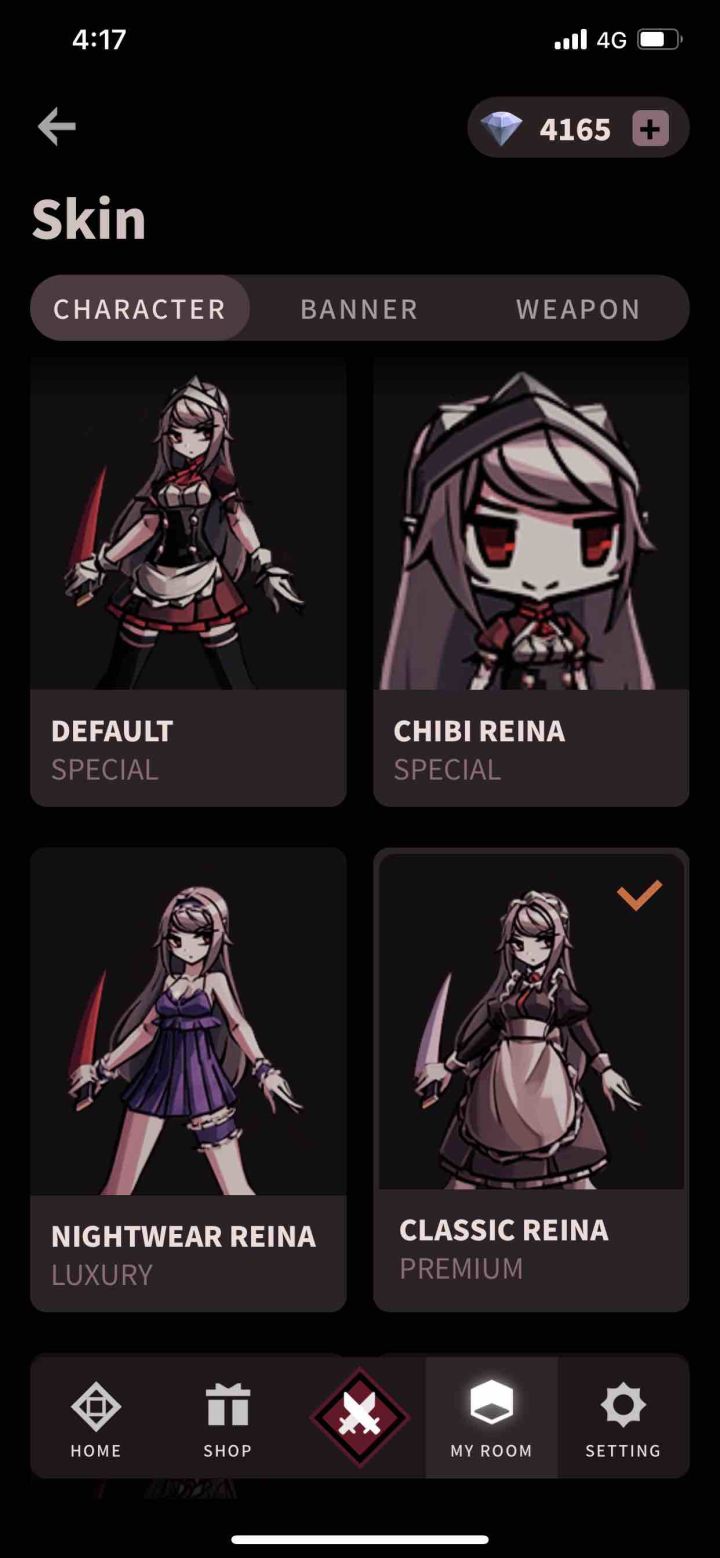The width and height of the screenshot is (720, 1558).
Task: Switch to the Weapon tab
Action: 578,308
